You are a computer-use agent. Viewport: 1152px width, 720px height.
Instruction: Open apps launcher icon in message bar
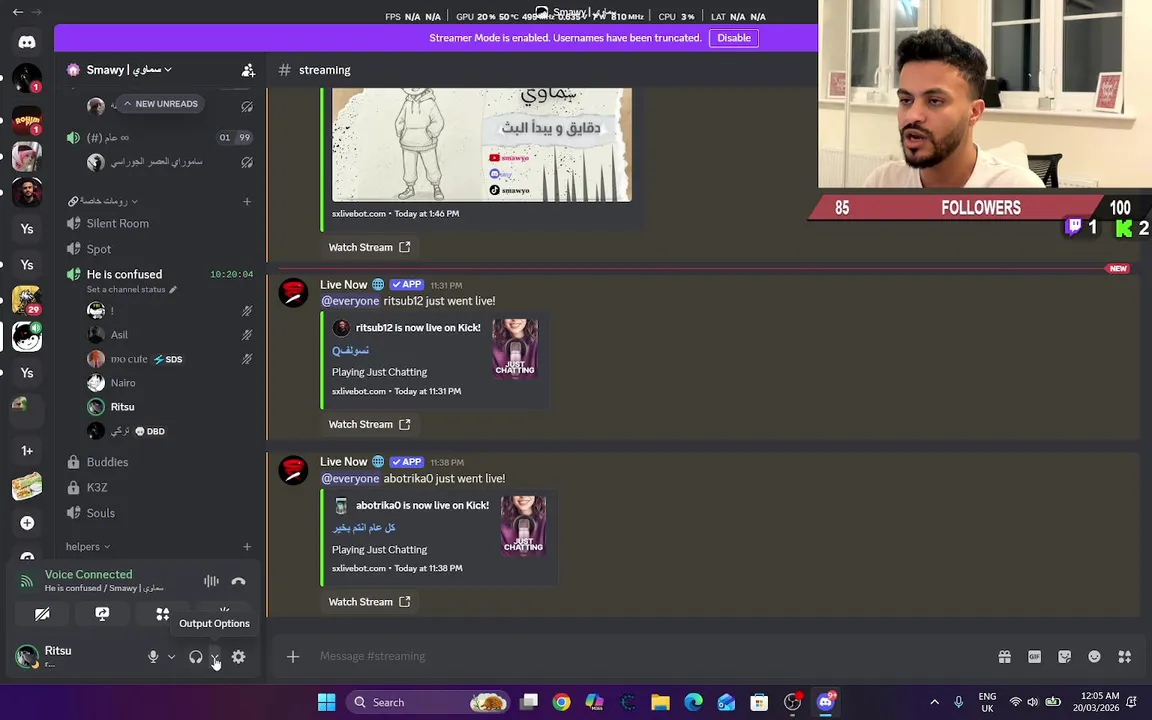1125,656
